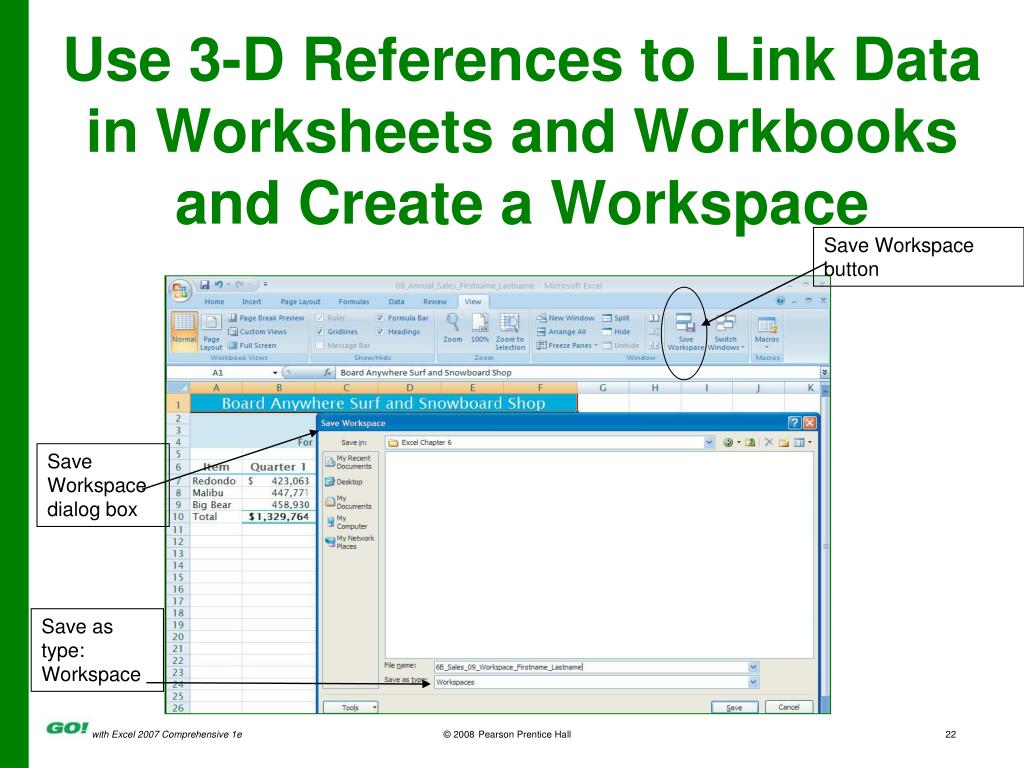Click the dialog's question mark help button
Viewport: 1024px width, 768px height.
coord(794,423)
